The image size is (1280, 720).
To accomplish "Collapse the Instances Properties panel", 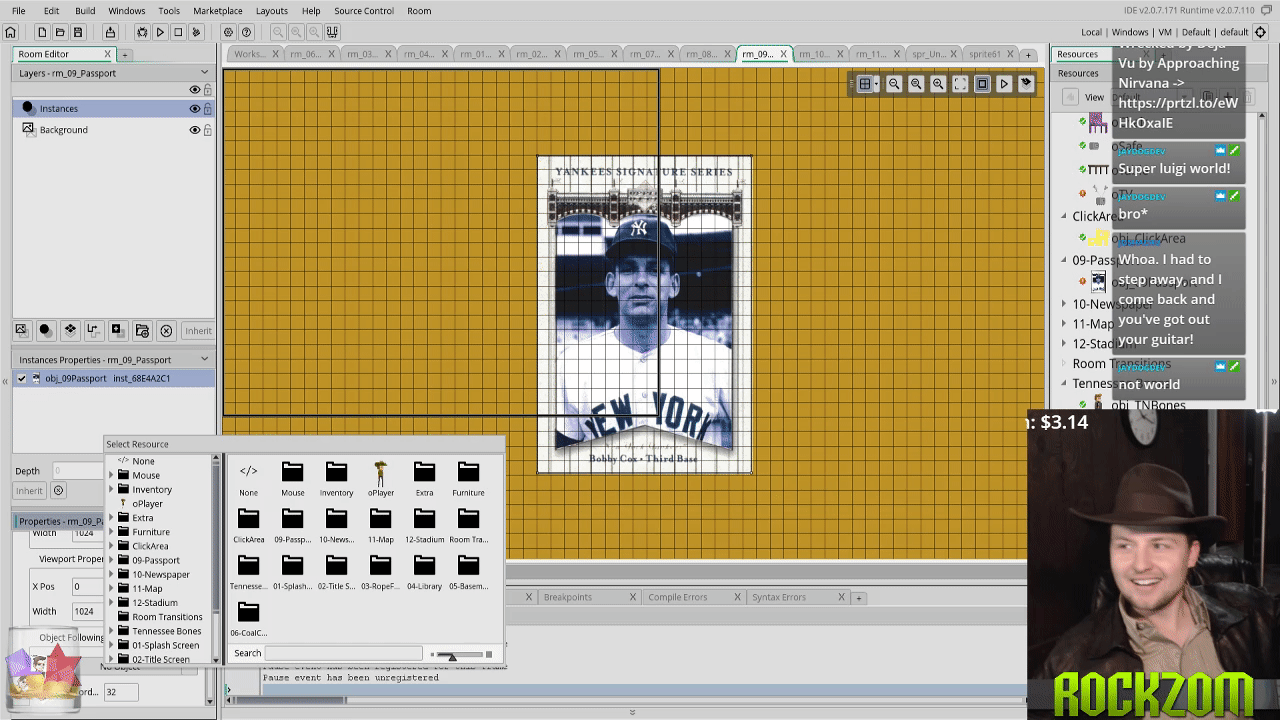I will click(x=205, y=359).
